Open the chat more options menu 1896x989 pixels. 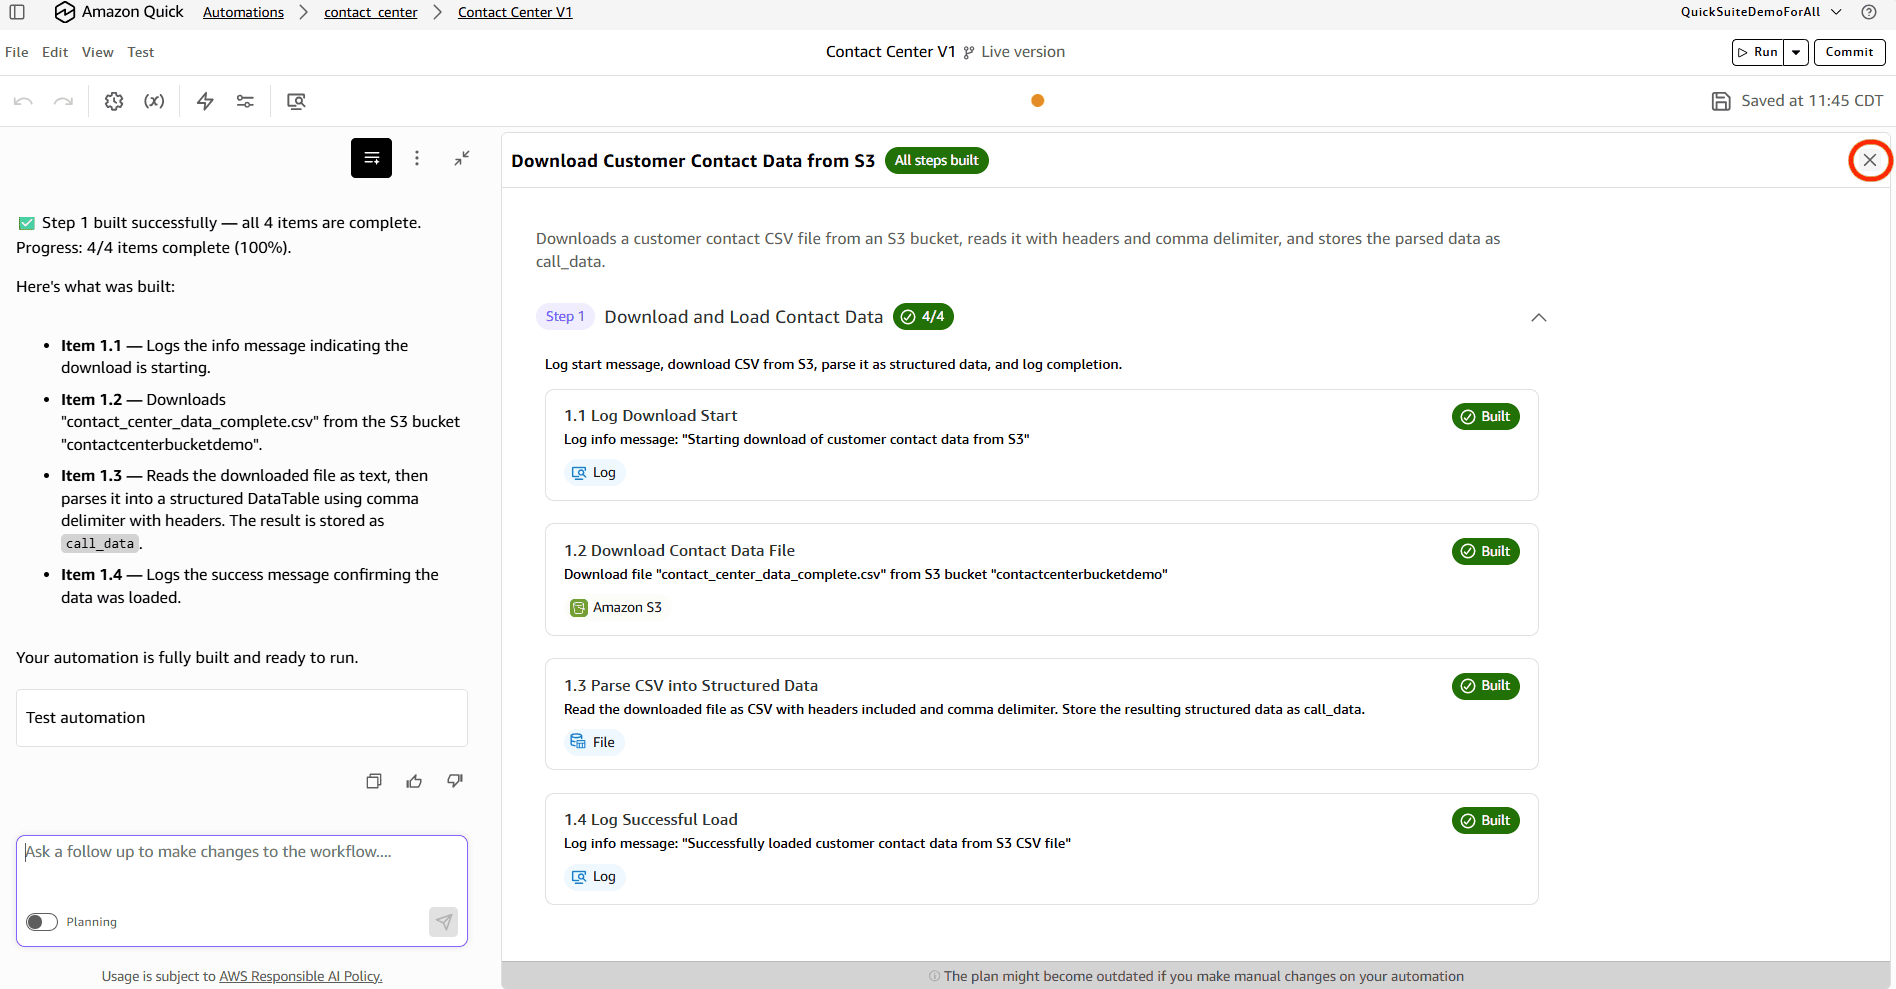pos(417,158)
